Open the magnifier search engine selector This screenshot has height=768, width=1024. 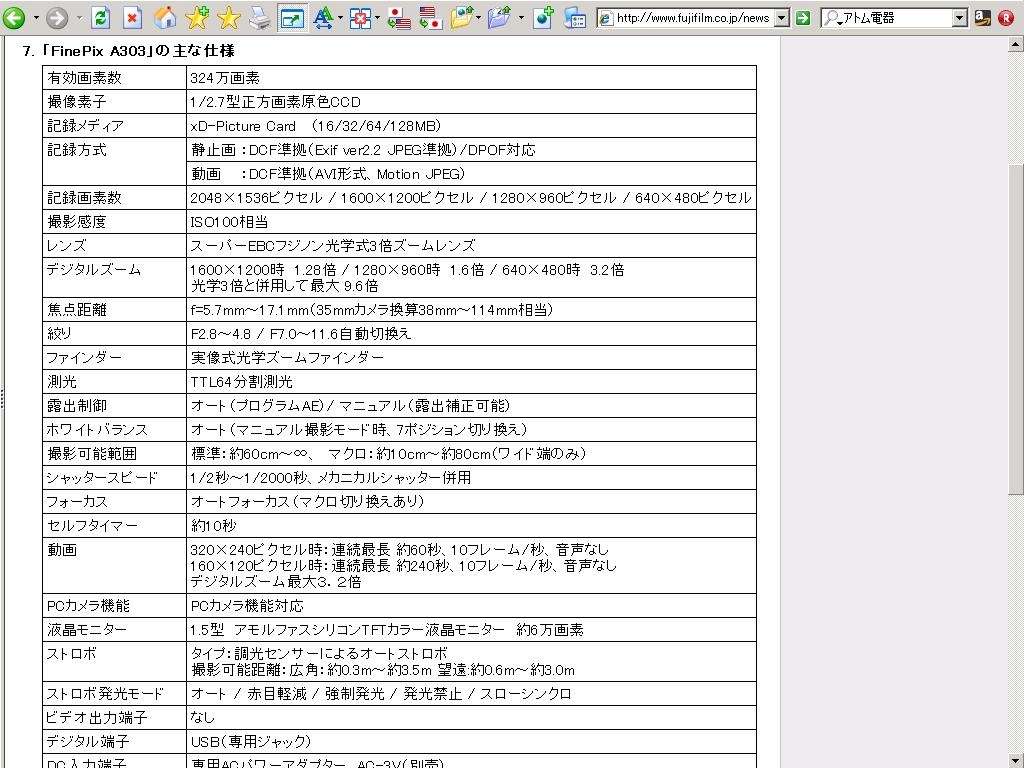coord(832,18)
